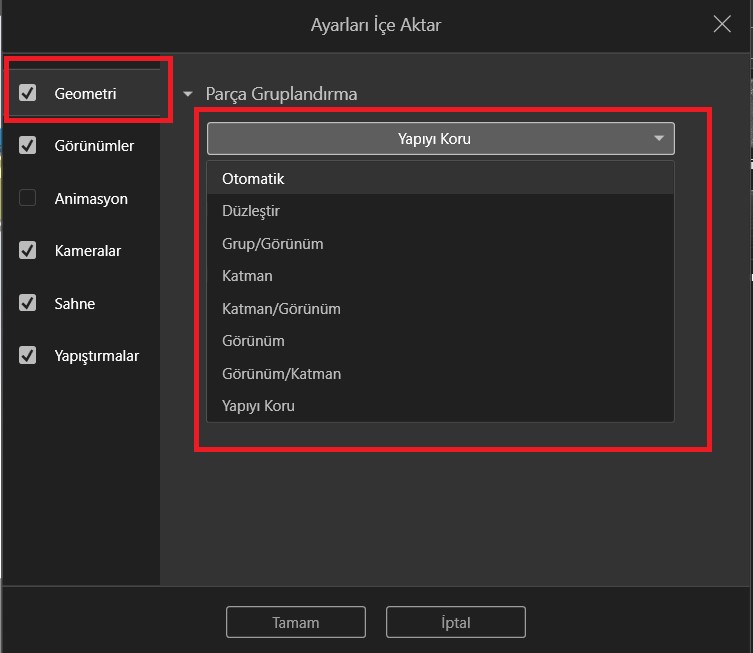Image resolution: width=753 pixels, height=653 pixels.
Task: Close the Ayarları İçe Aktar dialog
Action: [x=722, y=25]
